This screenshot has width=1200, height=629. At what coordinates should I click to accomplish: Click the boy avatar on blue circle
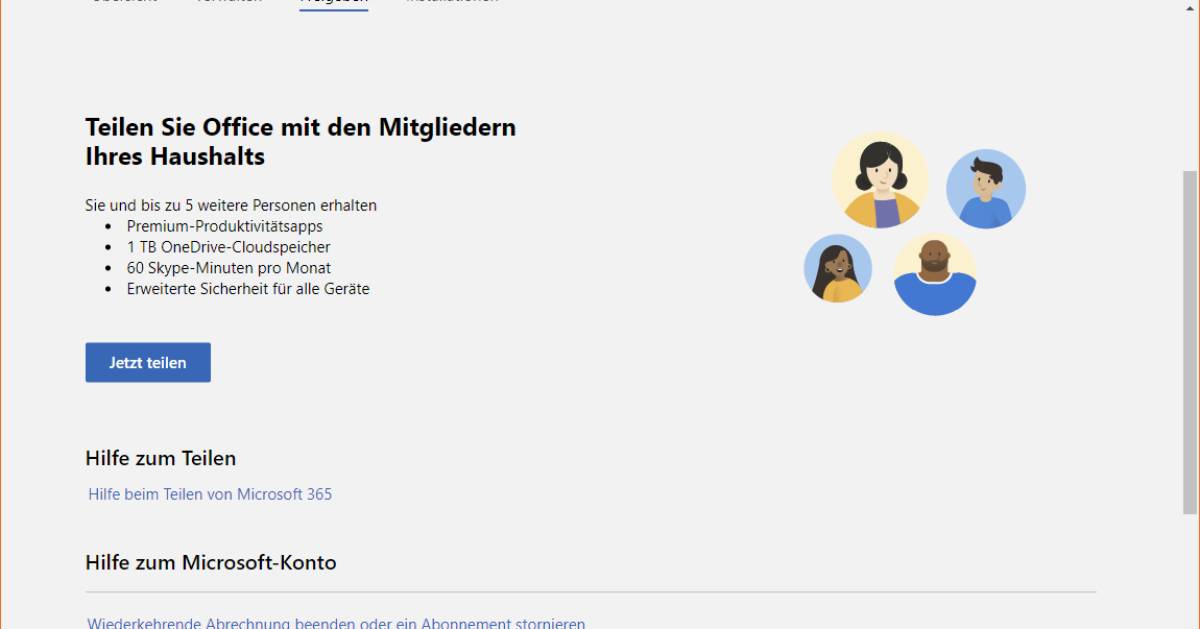click(x=985, y=190)
